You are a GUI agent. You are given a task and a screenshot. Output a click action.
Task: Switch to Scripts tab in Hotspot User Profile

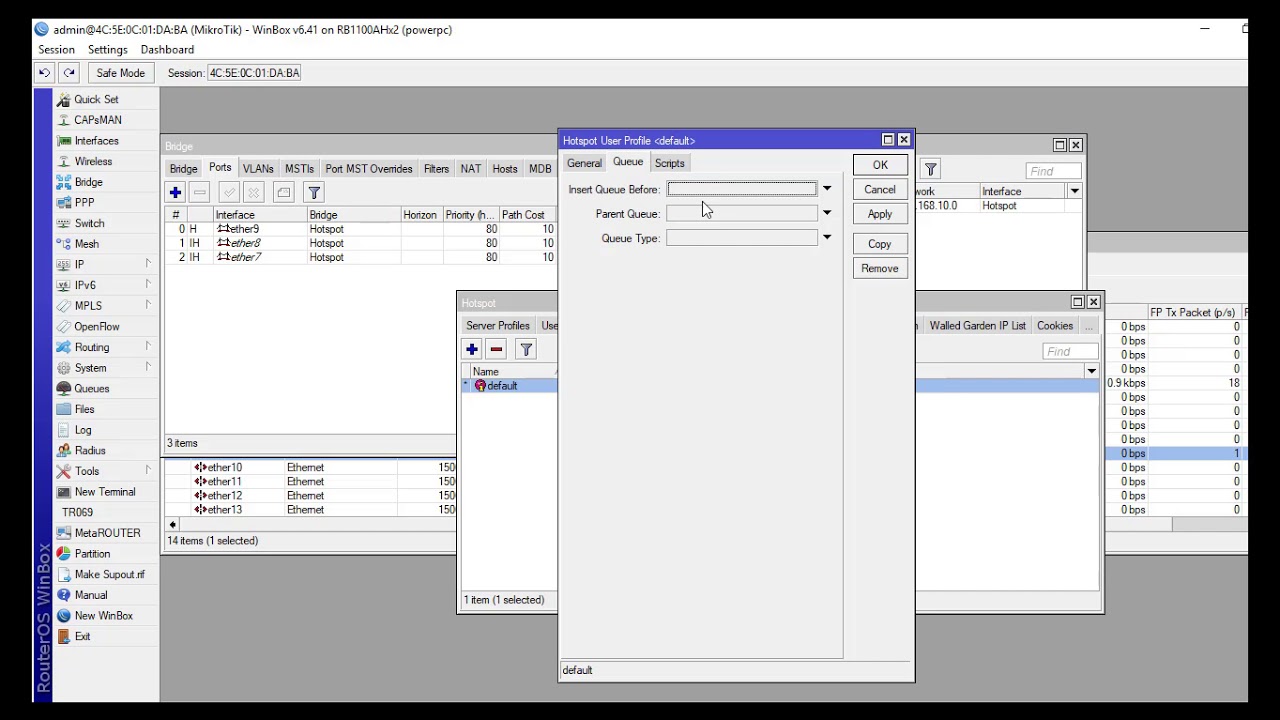pos(669,163)
